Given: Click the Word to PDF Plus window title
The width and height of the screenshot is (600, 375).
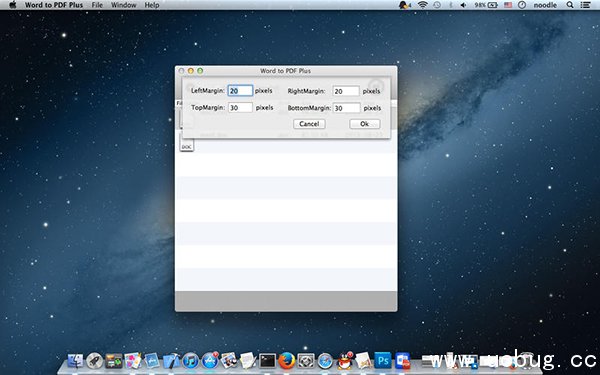Looking at the screenshot, I should (x=285, y=71).
